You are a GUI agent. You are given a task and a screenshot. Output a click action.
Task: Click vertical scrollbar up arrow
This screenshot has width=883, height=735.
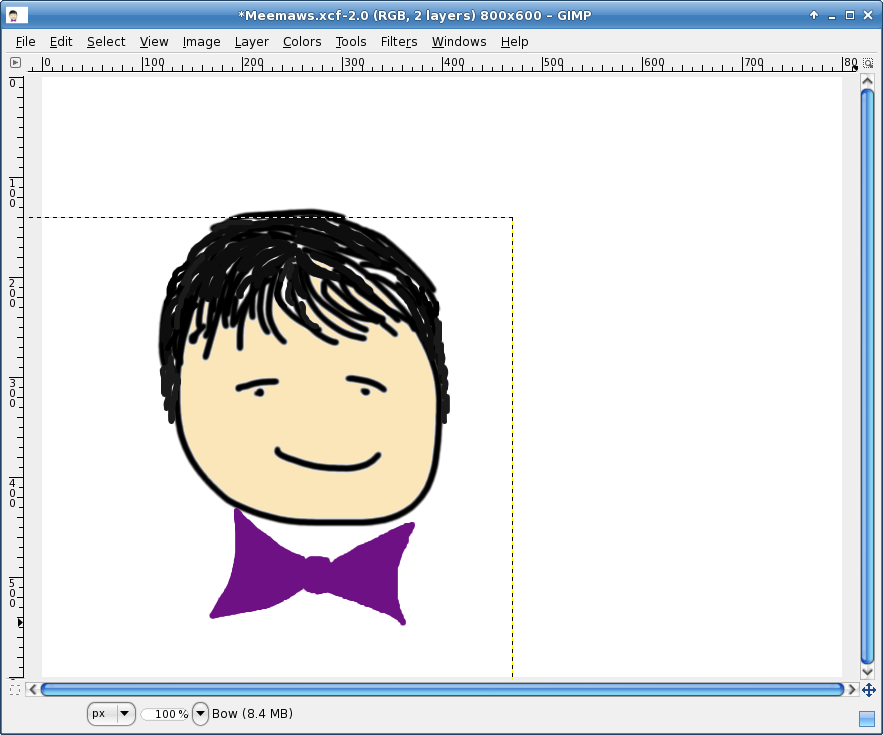click(867, 82)
